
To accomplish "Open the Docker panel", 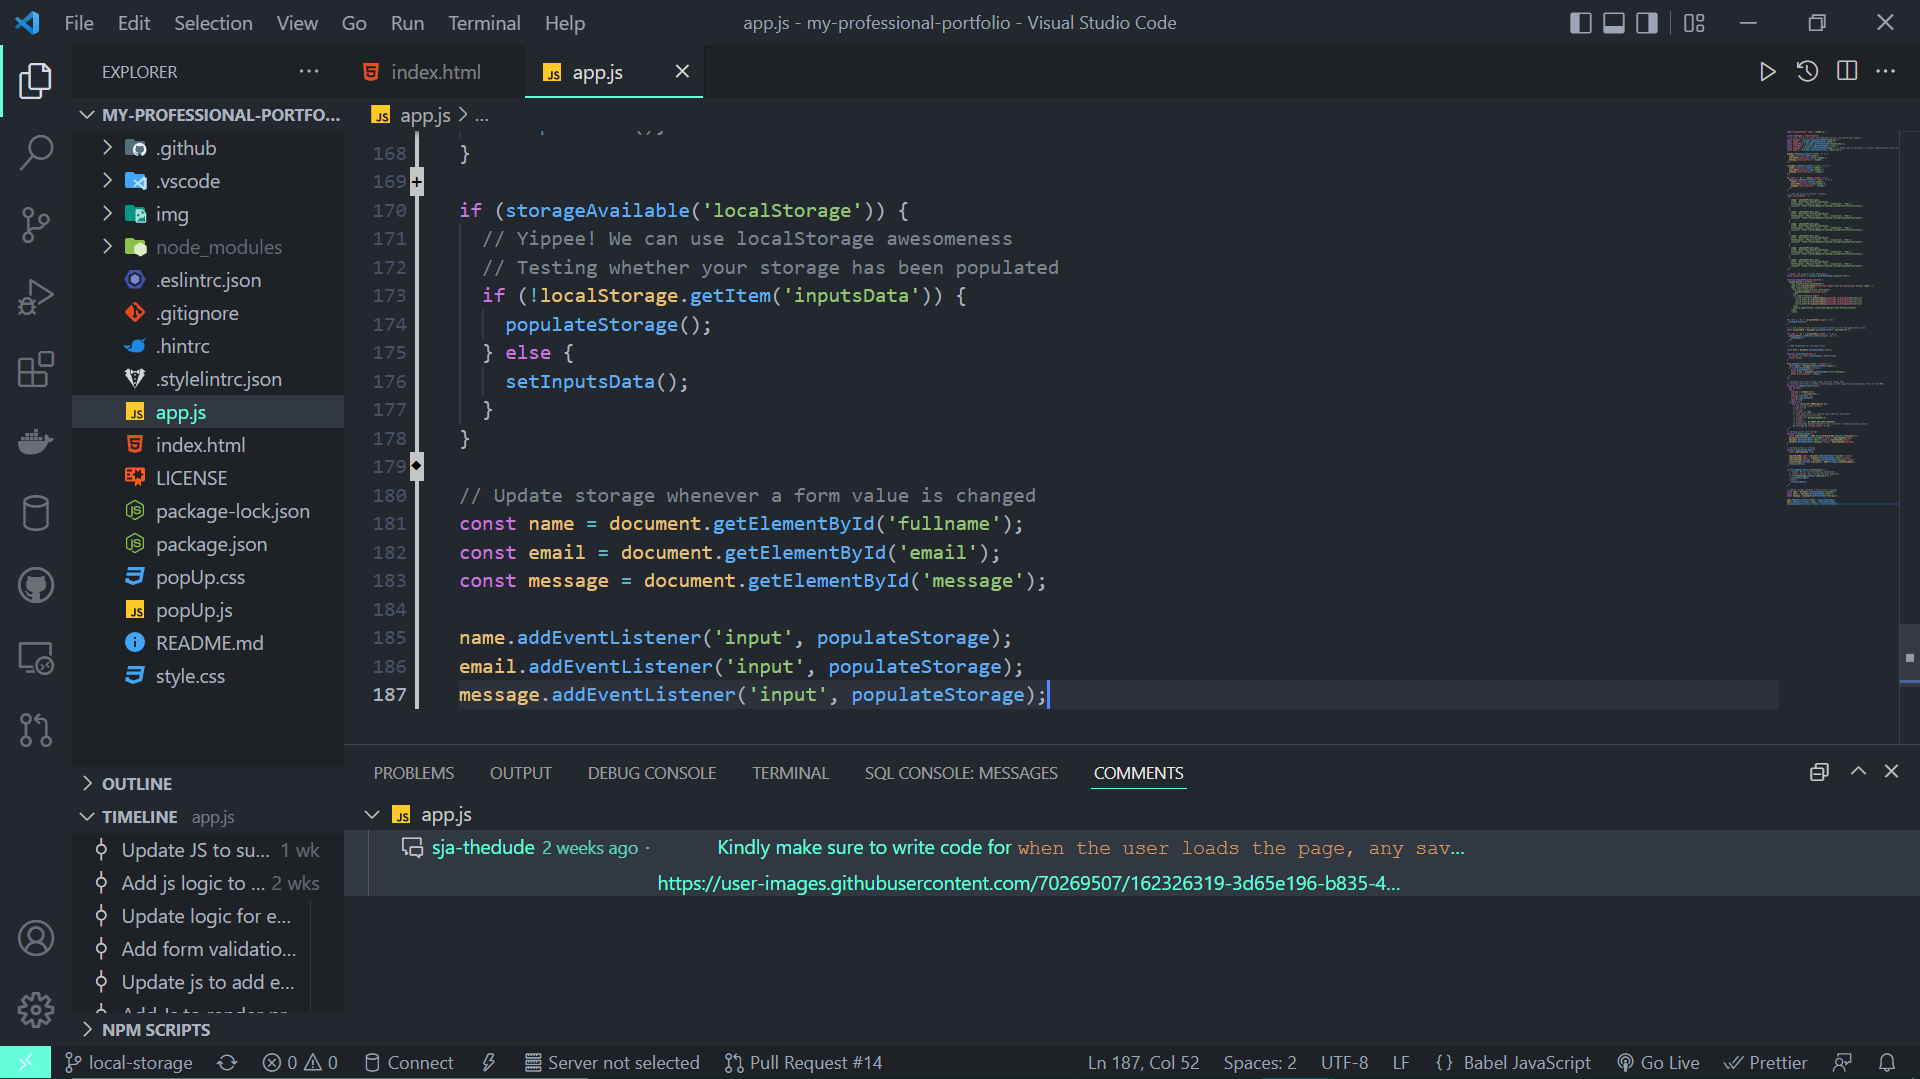I will [36, 441].
